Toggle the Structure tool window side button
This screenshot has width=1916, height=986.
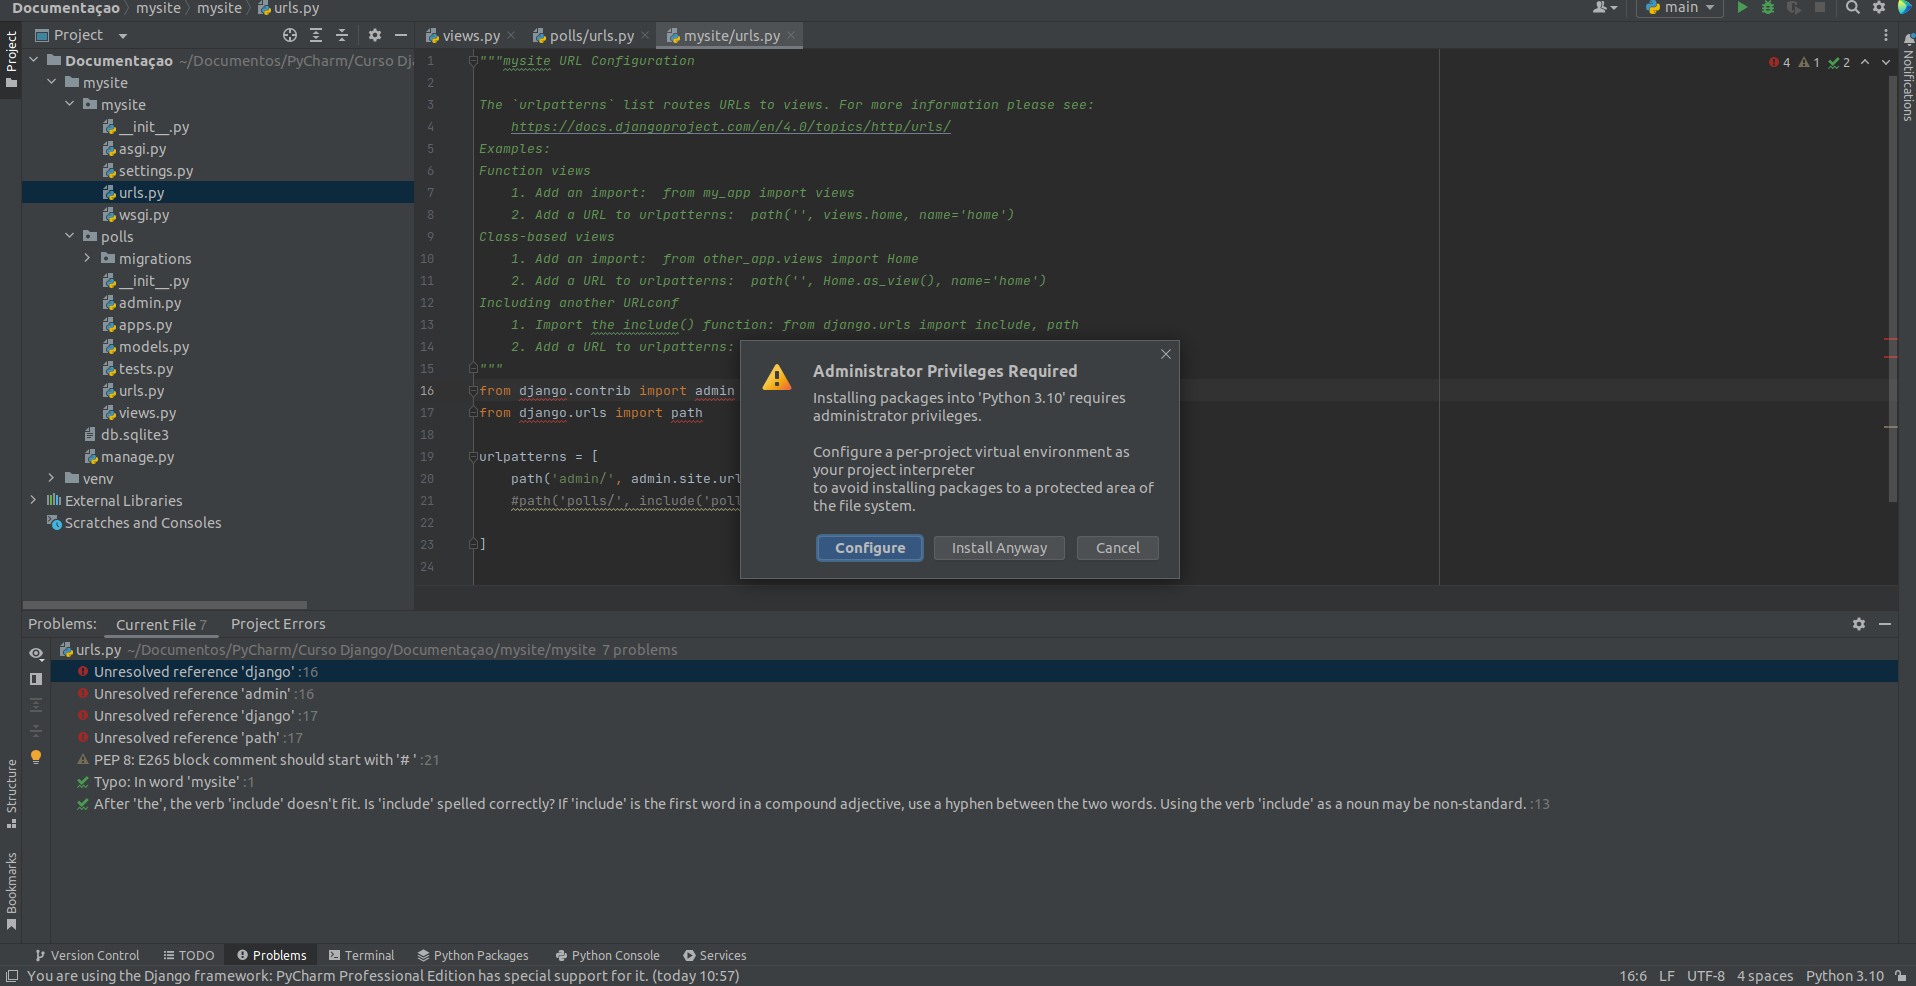pos(11,794)
